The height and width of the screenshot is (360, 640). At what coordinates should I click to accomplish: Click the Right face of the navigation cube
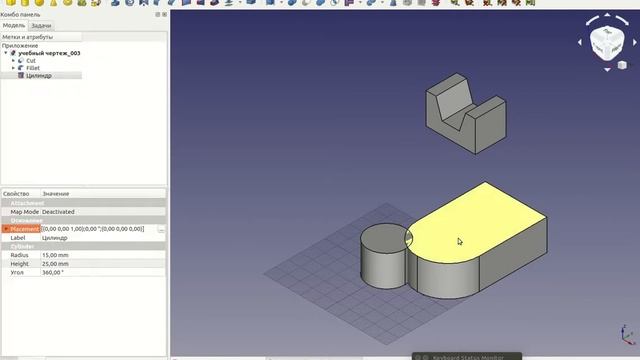click(616, 48)
